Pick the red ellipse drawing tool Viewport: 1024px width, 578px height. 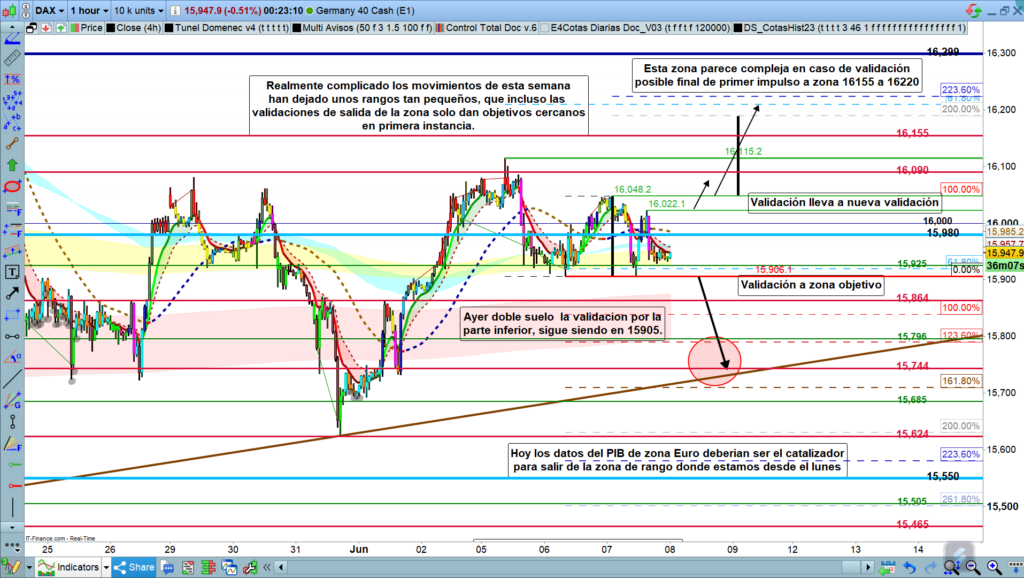12,186
